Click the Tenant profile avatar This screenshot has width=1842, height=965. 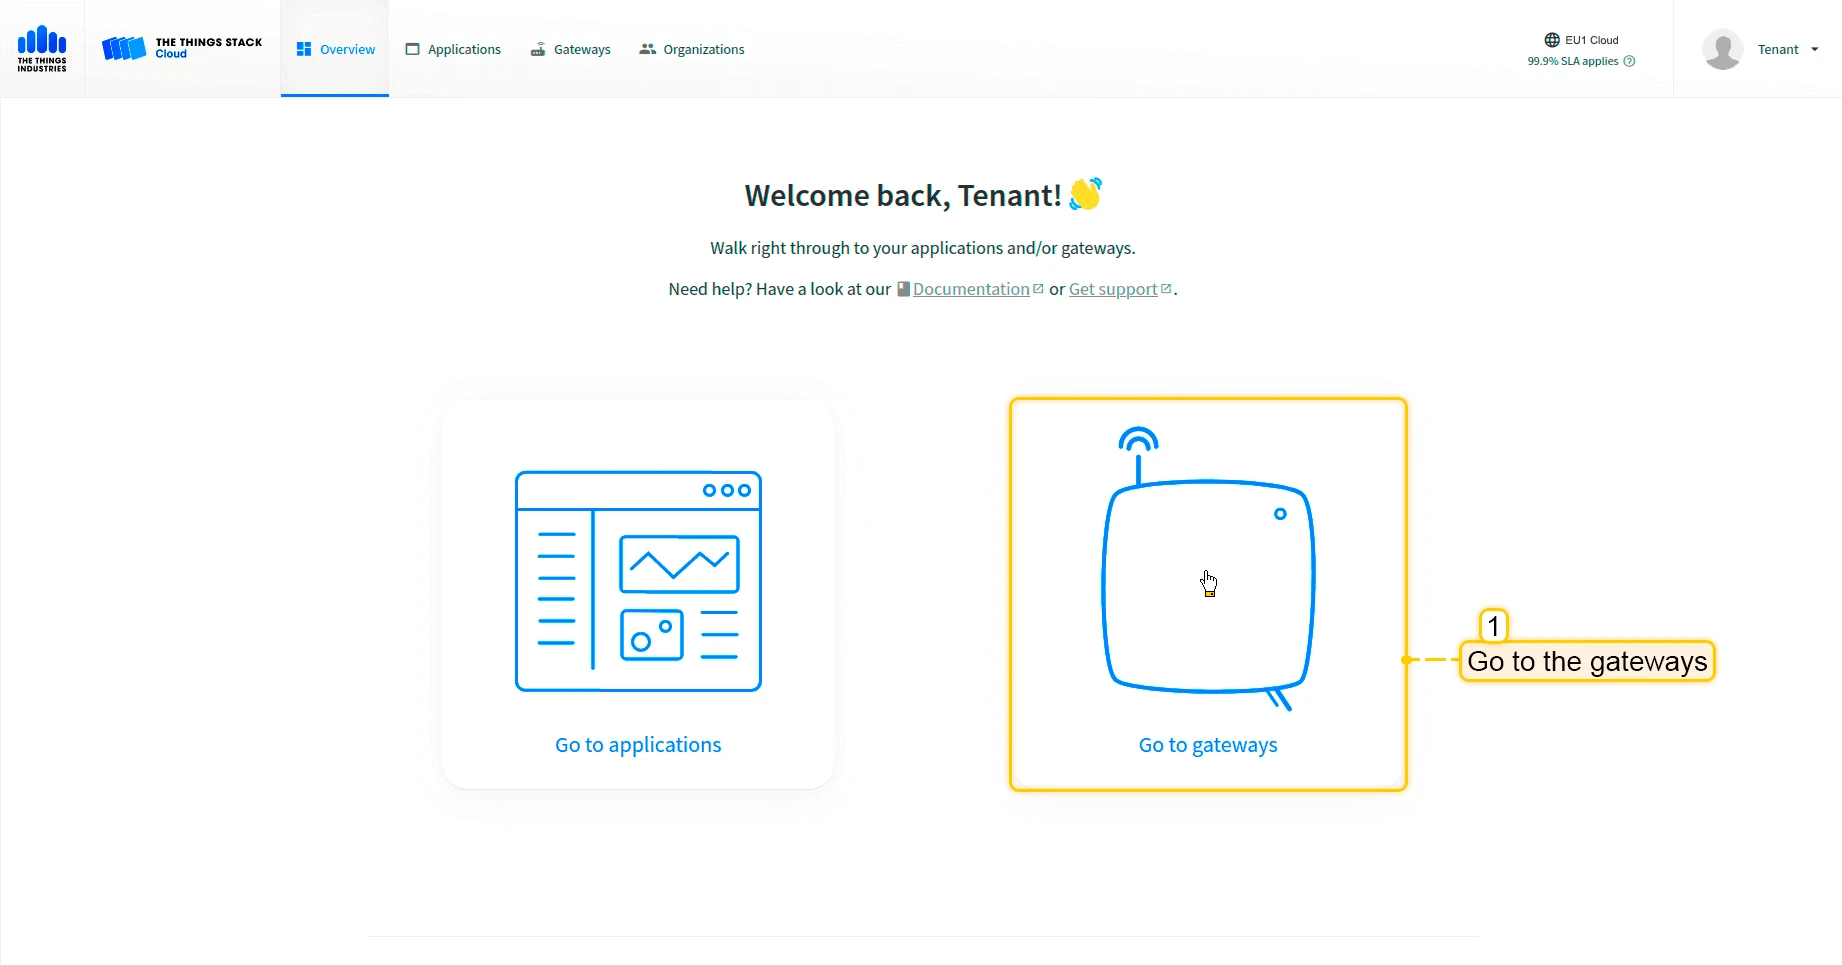tap(1722, 49)
